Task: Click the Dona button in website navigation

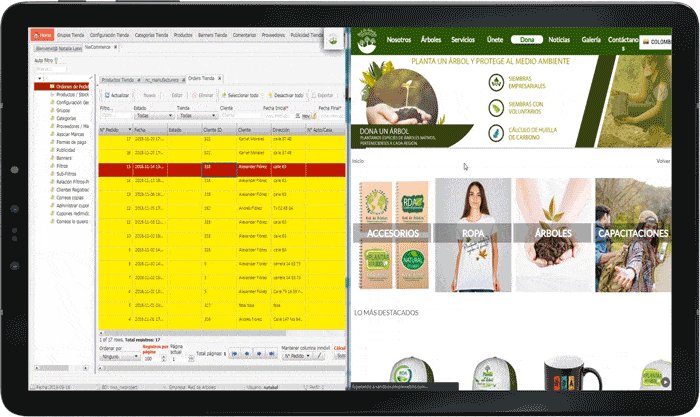Action: tap(526, 40)
